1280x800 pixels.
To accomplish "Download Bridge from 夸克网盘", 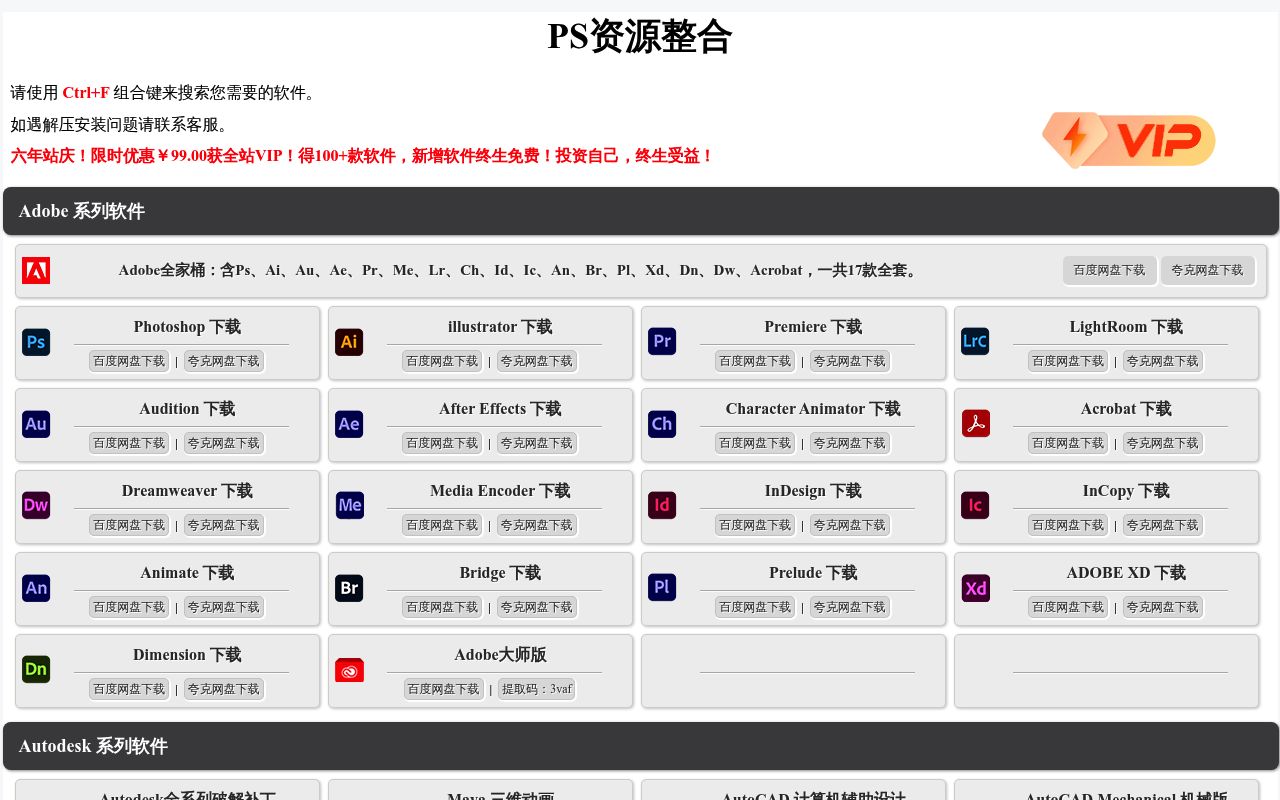I will click(537, 607).
